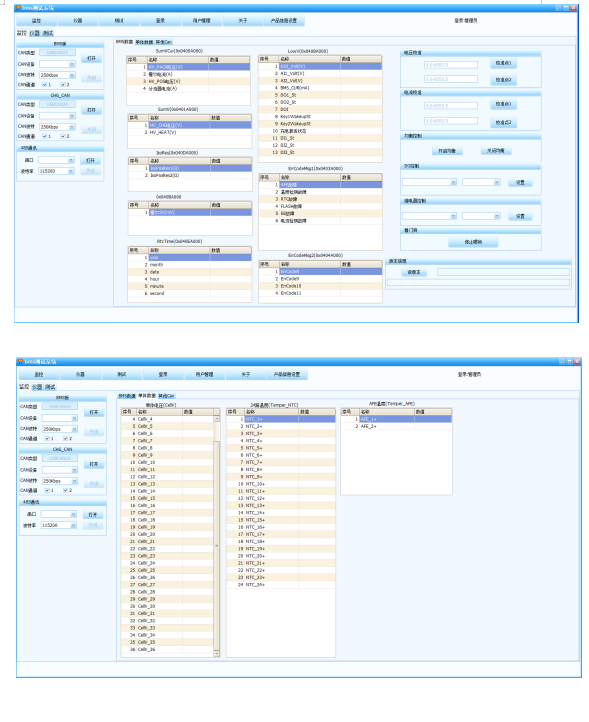This screenshot has height=722, width=589.
Task: Click scroll-up arrow of cell voltage list
Action: pyautogui.click(x=216, y=419)
